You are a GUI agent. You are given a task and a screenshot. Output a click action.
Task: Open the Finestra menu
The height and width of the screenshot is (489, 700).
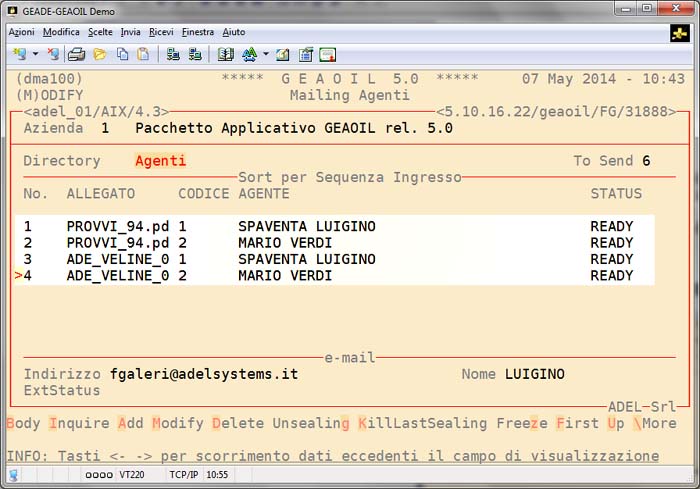pos(198,32)
